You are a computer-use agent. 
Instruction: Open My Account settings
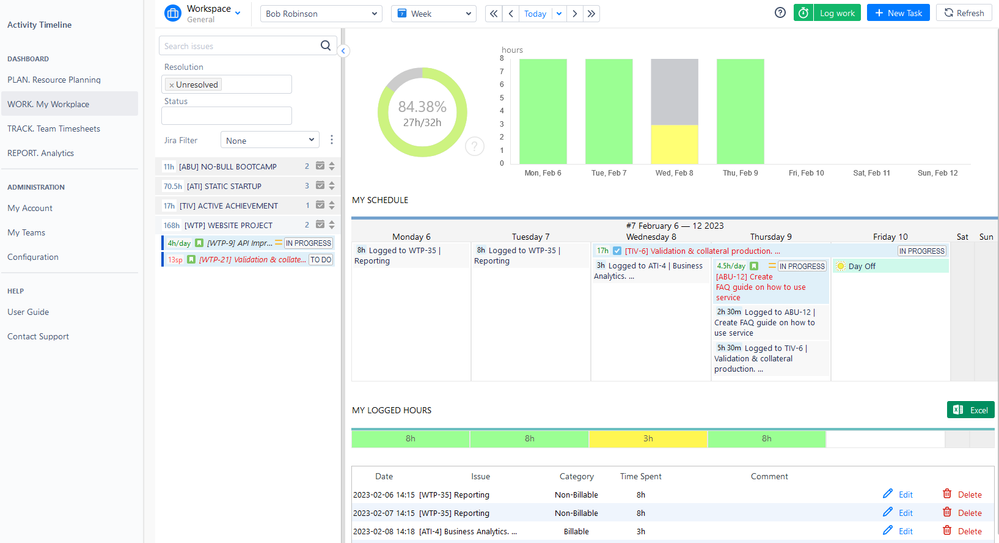point(30,208)
